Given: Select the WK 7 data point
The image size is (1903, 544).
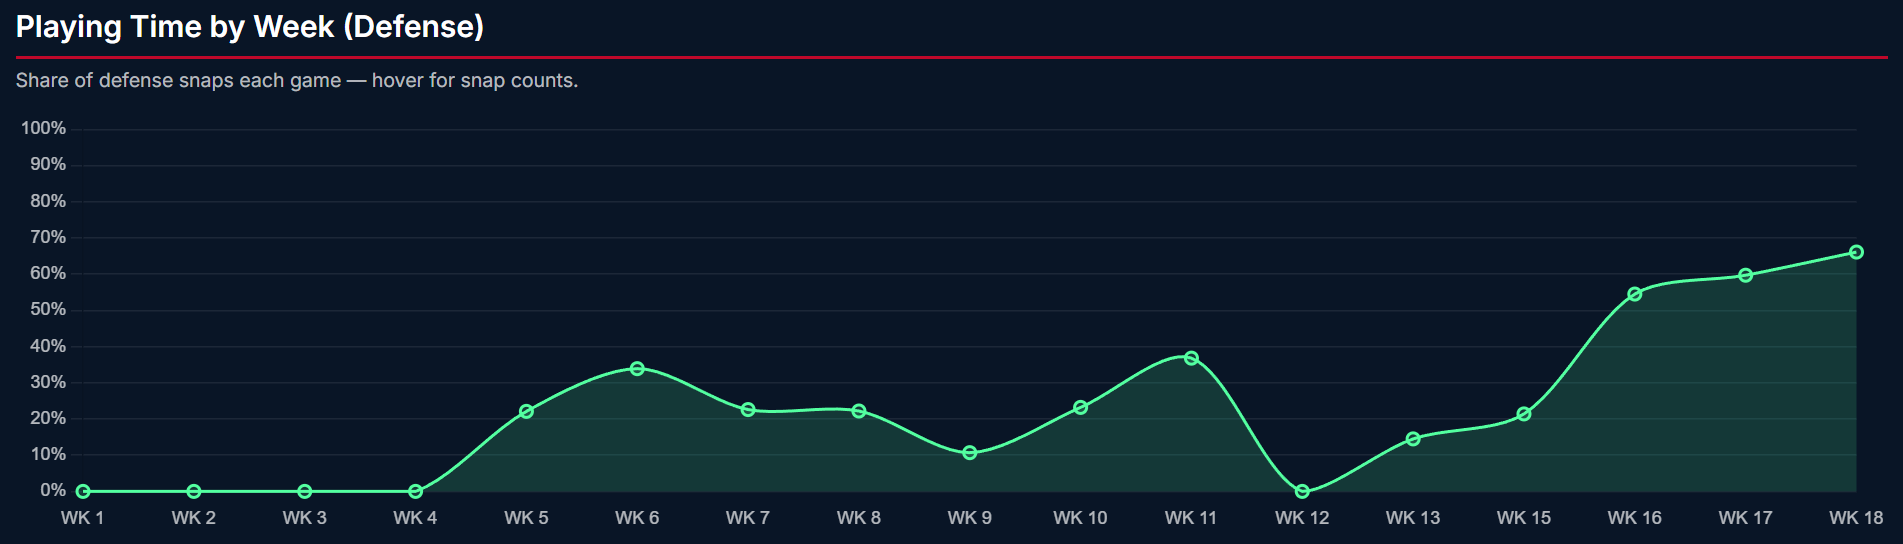Looking at the screenshot, I should point(748,410).
